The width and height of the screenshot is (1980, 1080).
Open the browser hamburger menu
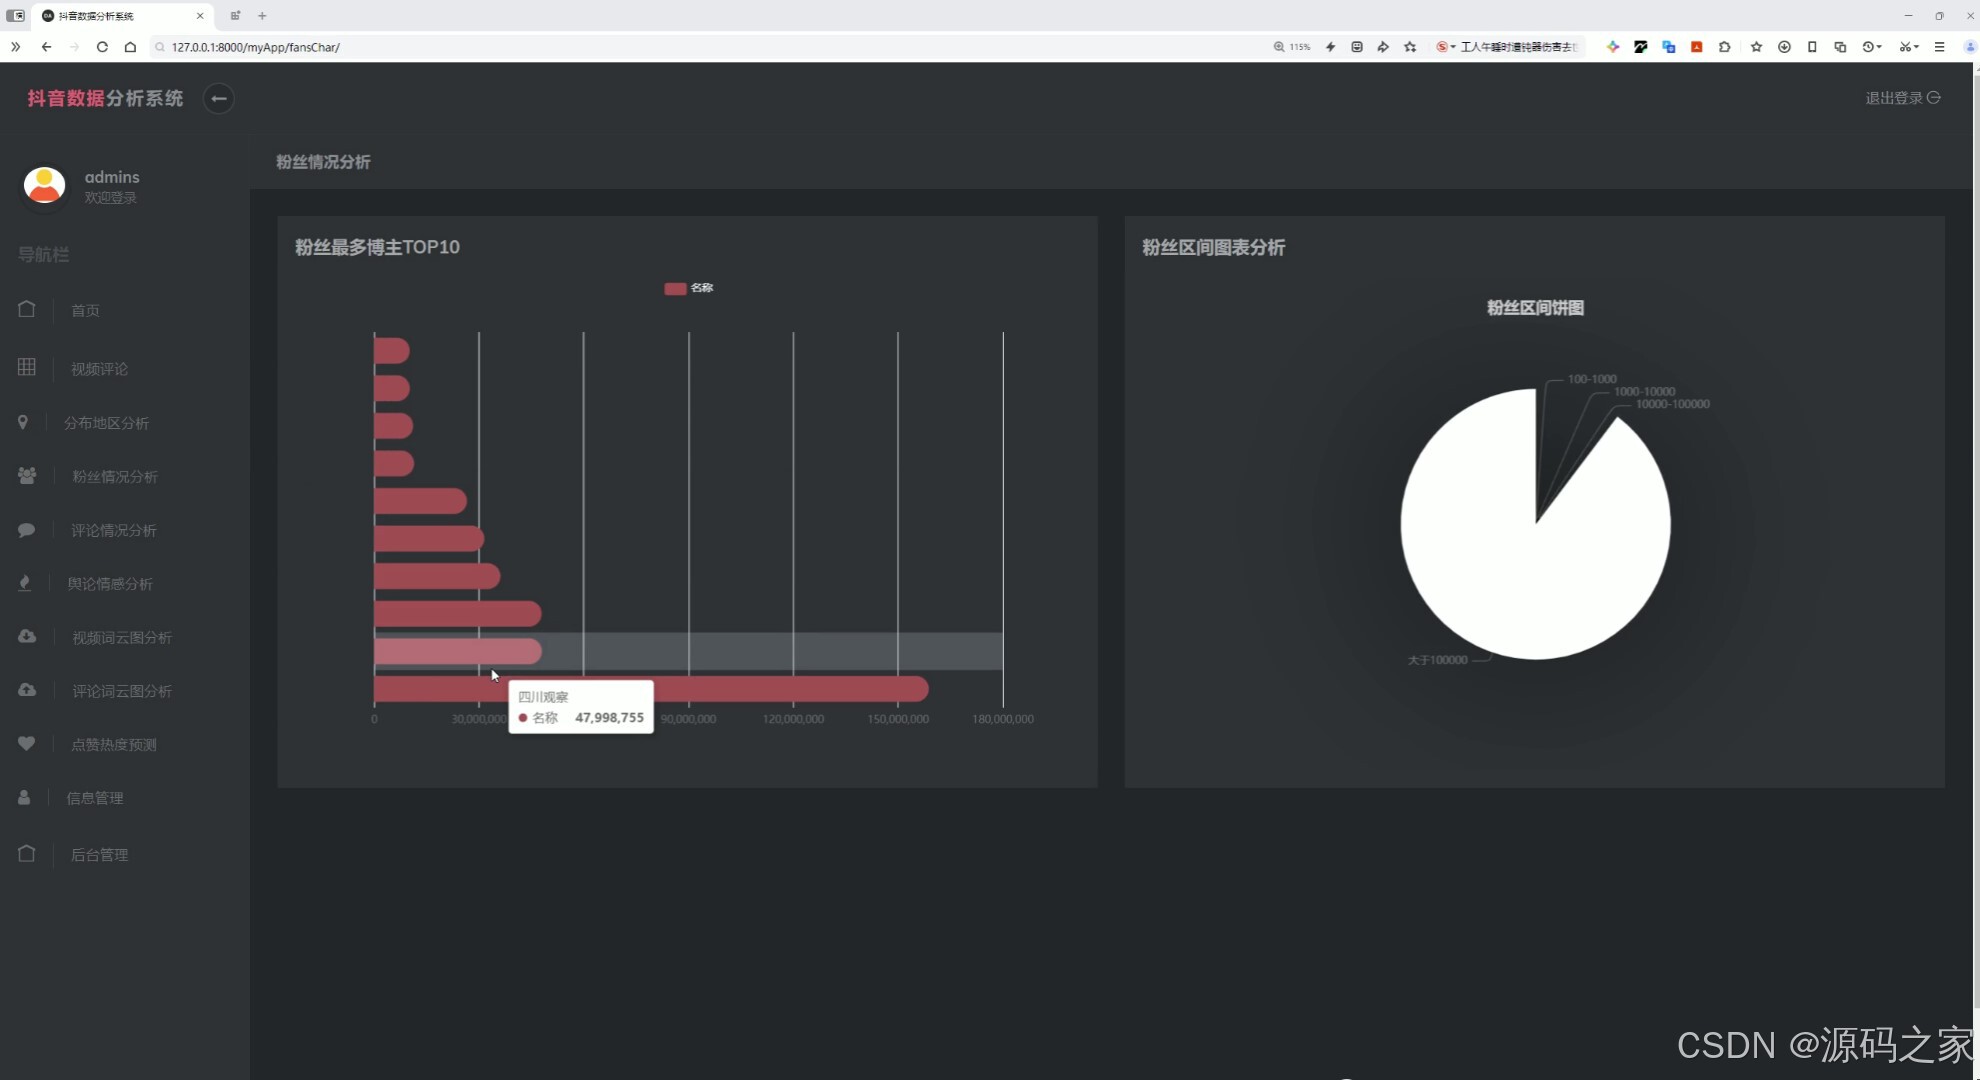(1939, 47)
